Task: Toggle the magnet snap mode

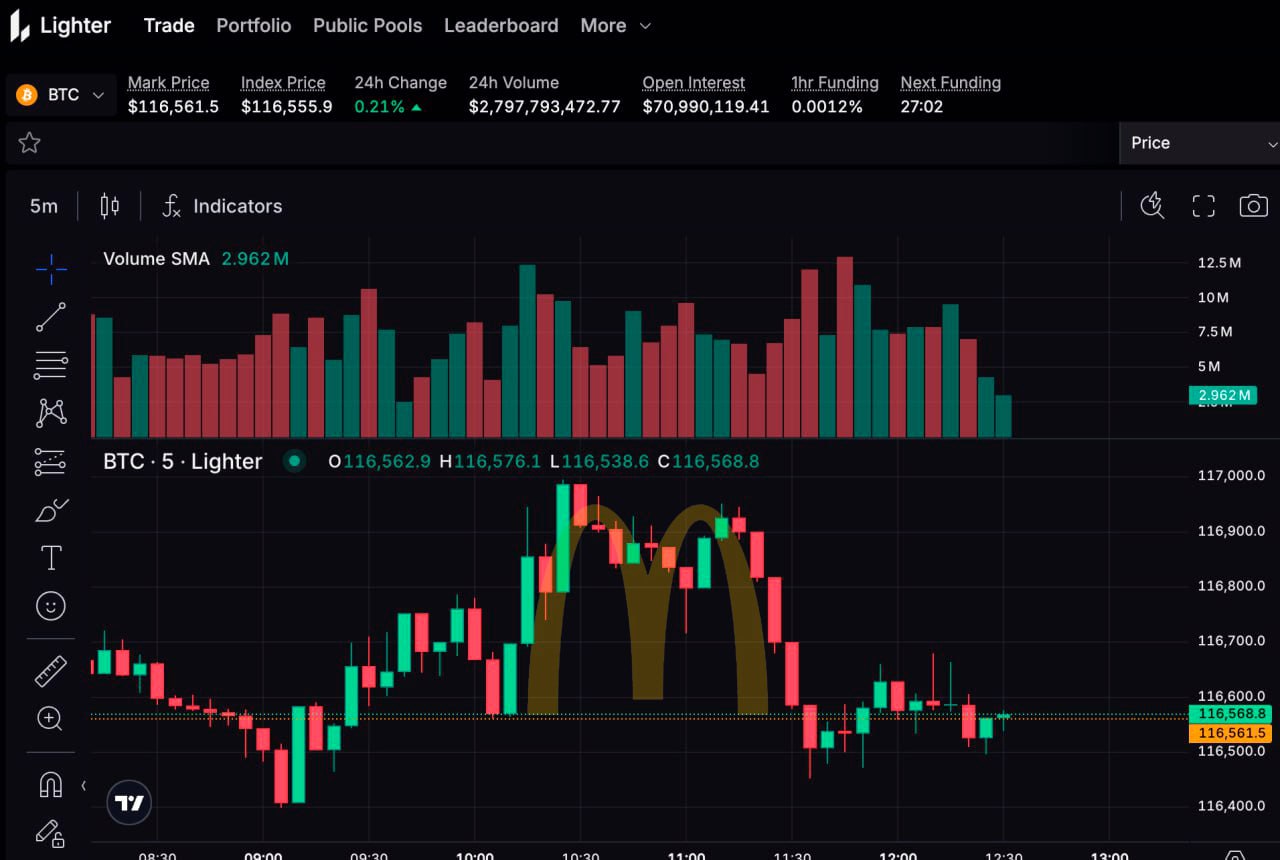Action: tap(51, 784)
